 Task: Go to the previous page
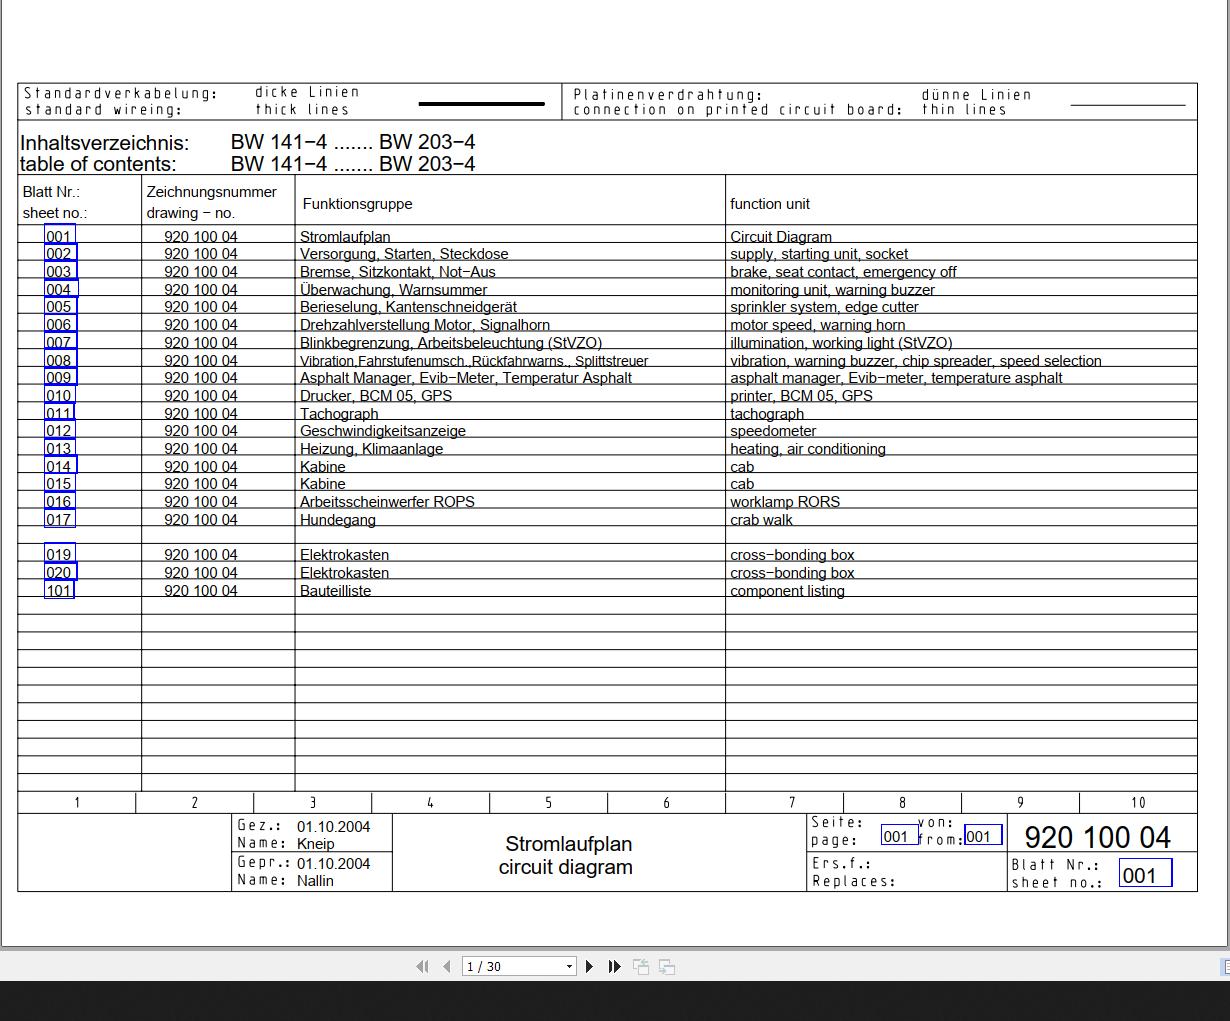(x=447, y=966)
